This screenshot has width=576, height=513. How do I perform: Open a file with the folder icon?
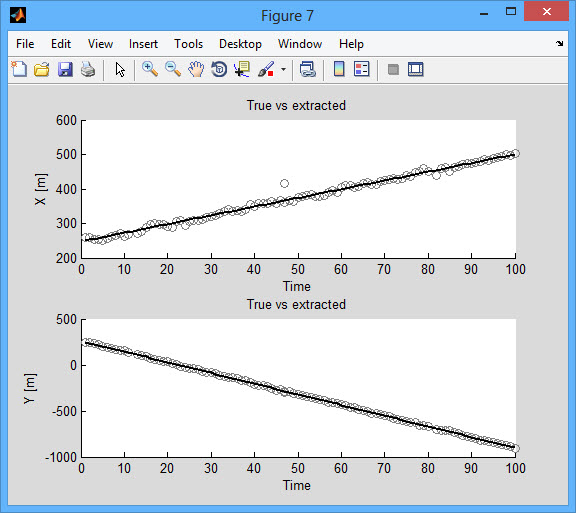(x=42, y=69)
